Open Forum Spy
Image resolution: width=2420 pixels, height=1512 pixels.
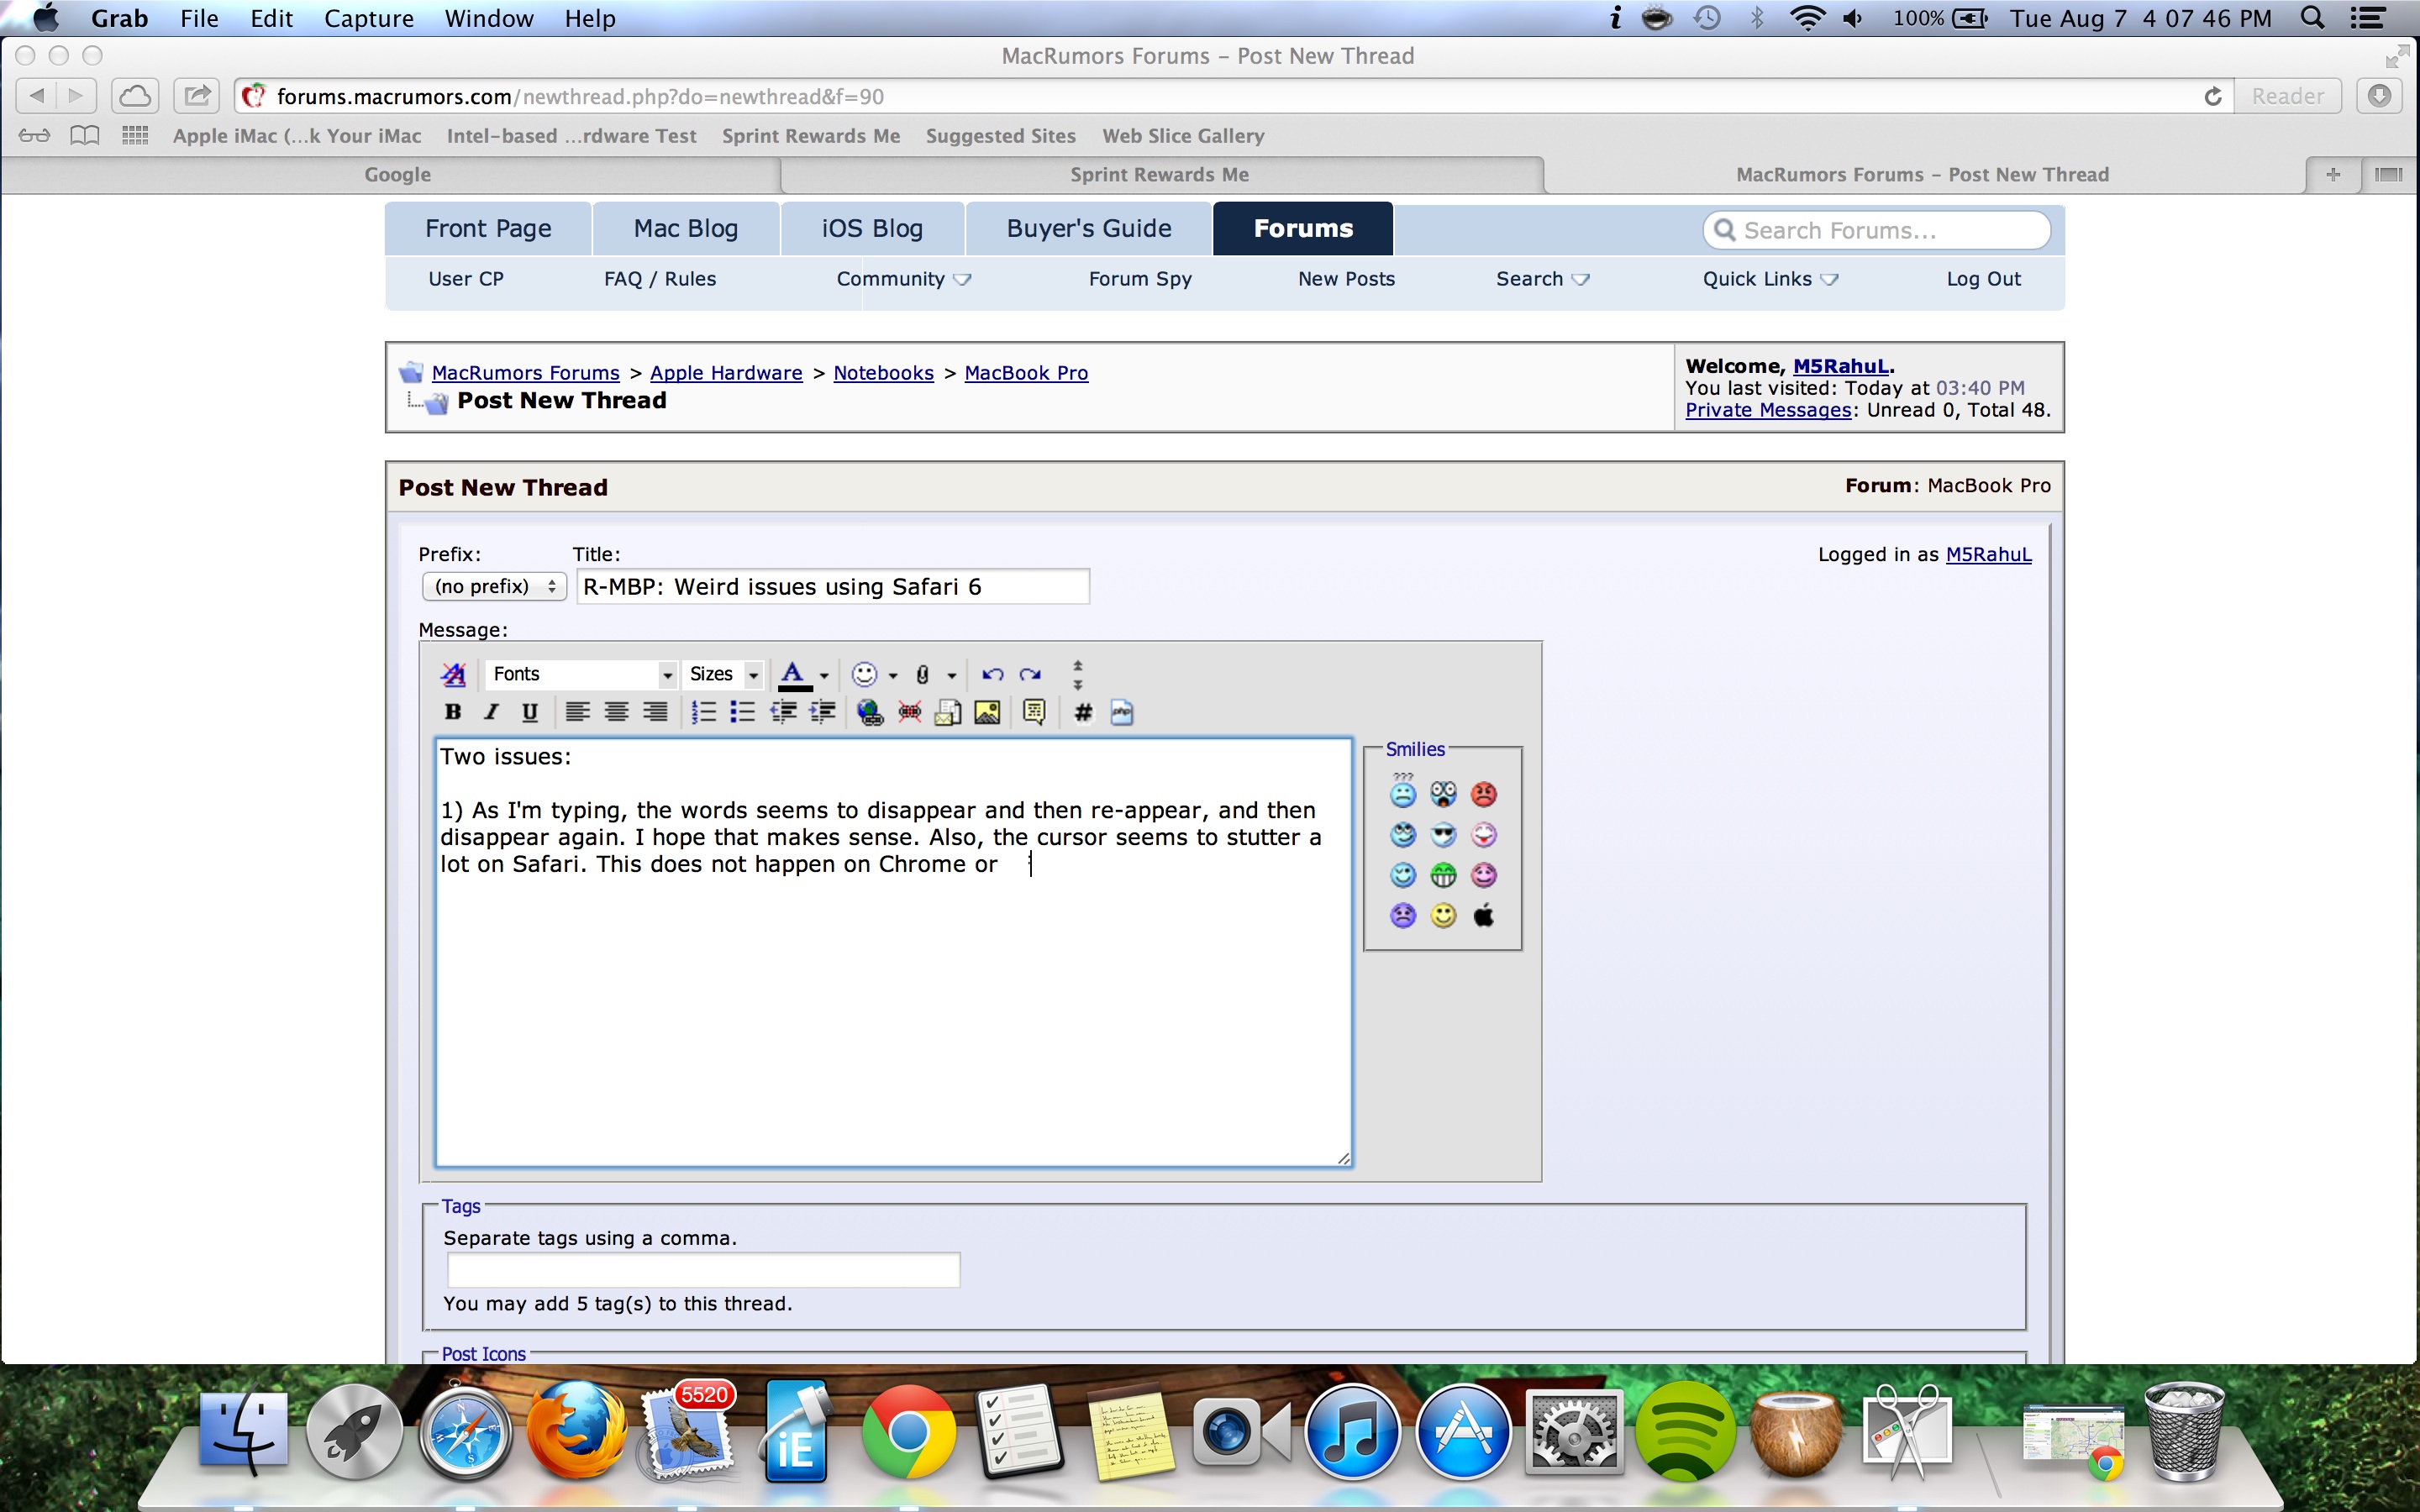tap(1140, 279)
